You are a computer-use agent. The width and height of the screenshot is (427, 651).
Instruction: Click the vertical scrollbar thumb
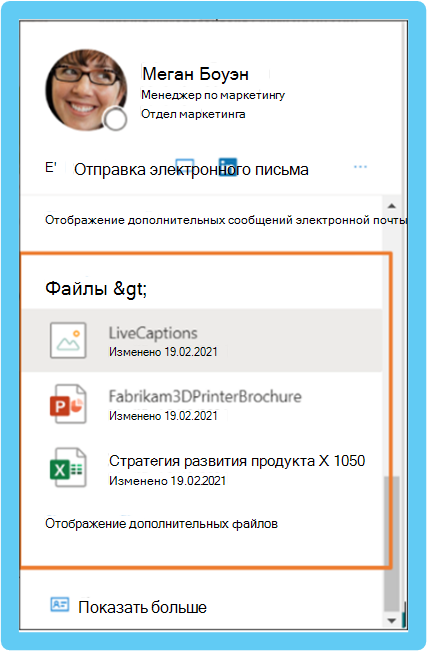(391, 544)
